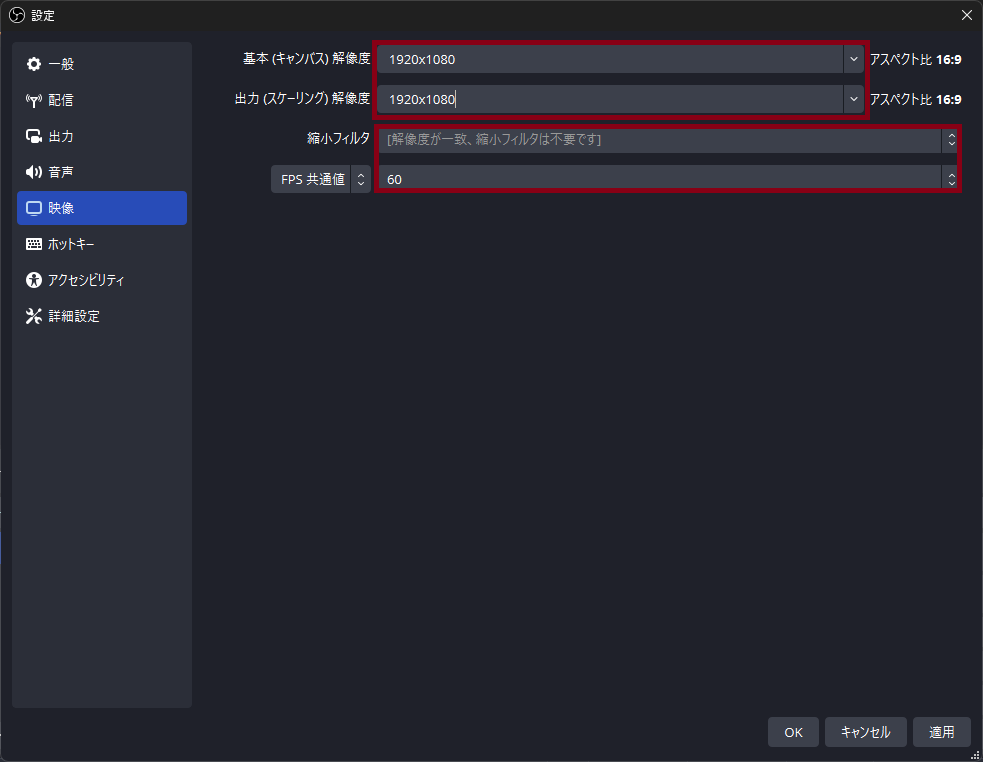983x762 pixels.
Task: Click the keyboard icon for ホットキー
Action: pos(34,244)
